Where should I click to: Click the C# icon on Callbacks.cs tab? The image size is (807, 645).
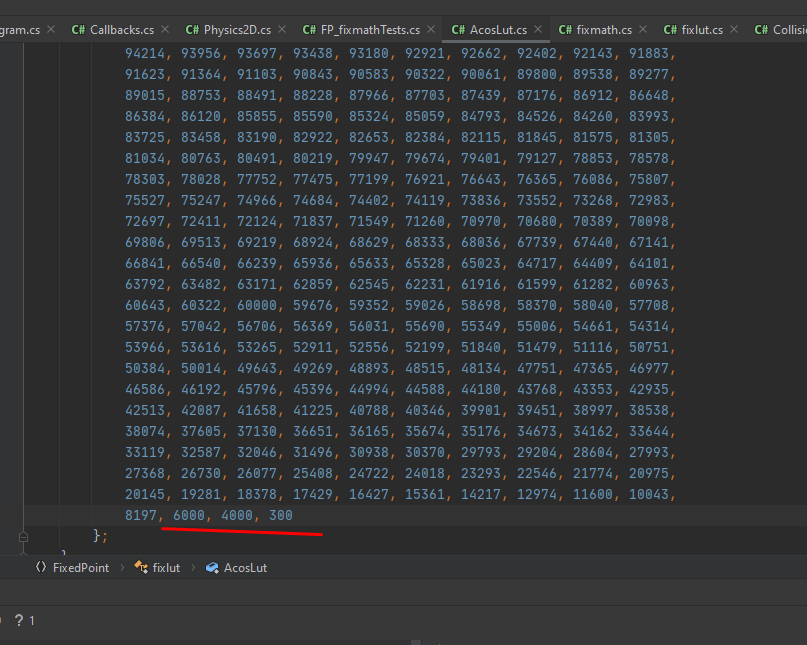tap(78, 30)
